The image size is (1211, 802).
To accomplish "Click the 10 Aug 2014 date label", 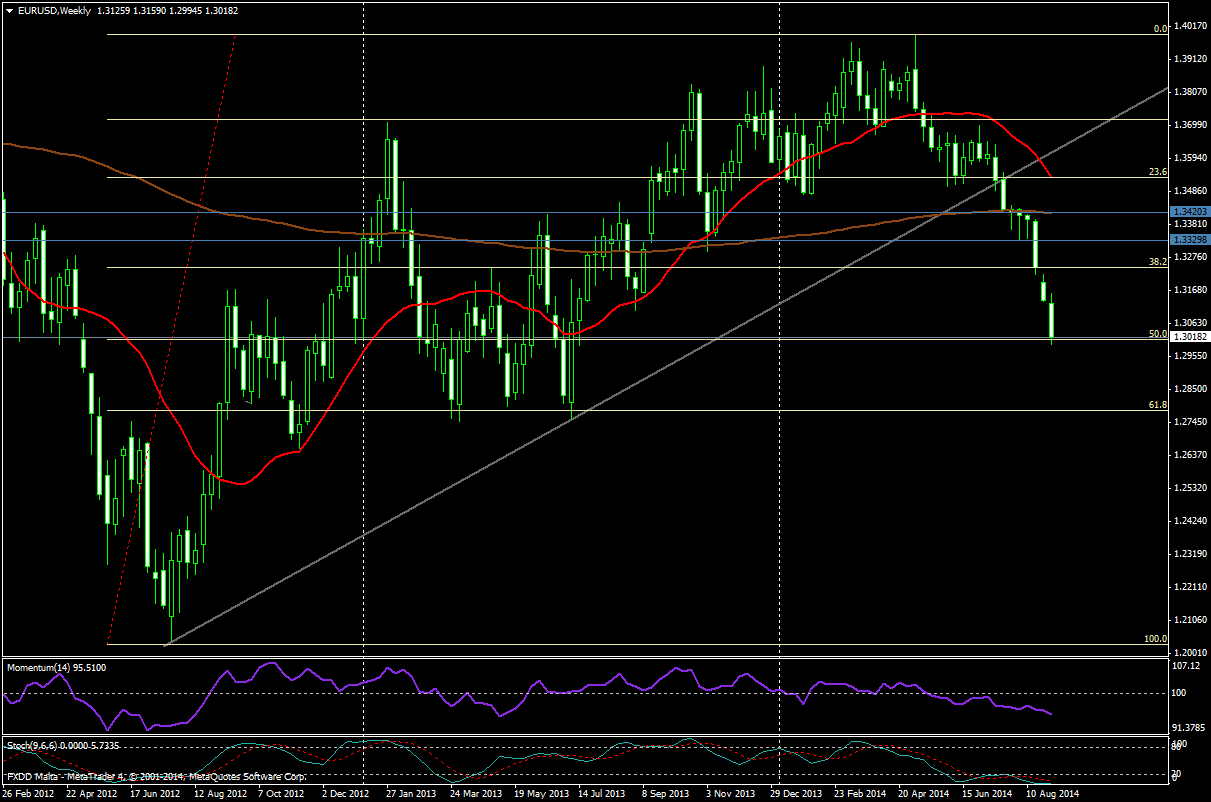I will 1051,793.
